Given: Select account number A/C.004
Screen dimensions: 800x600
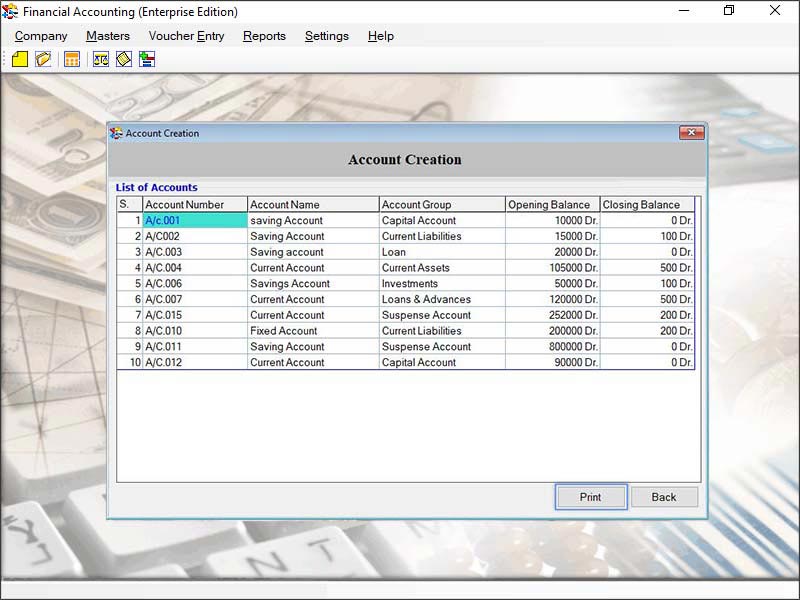Looking at the screenshot, I should [x=195, y=268].
